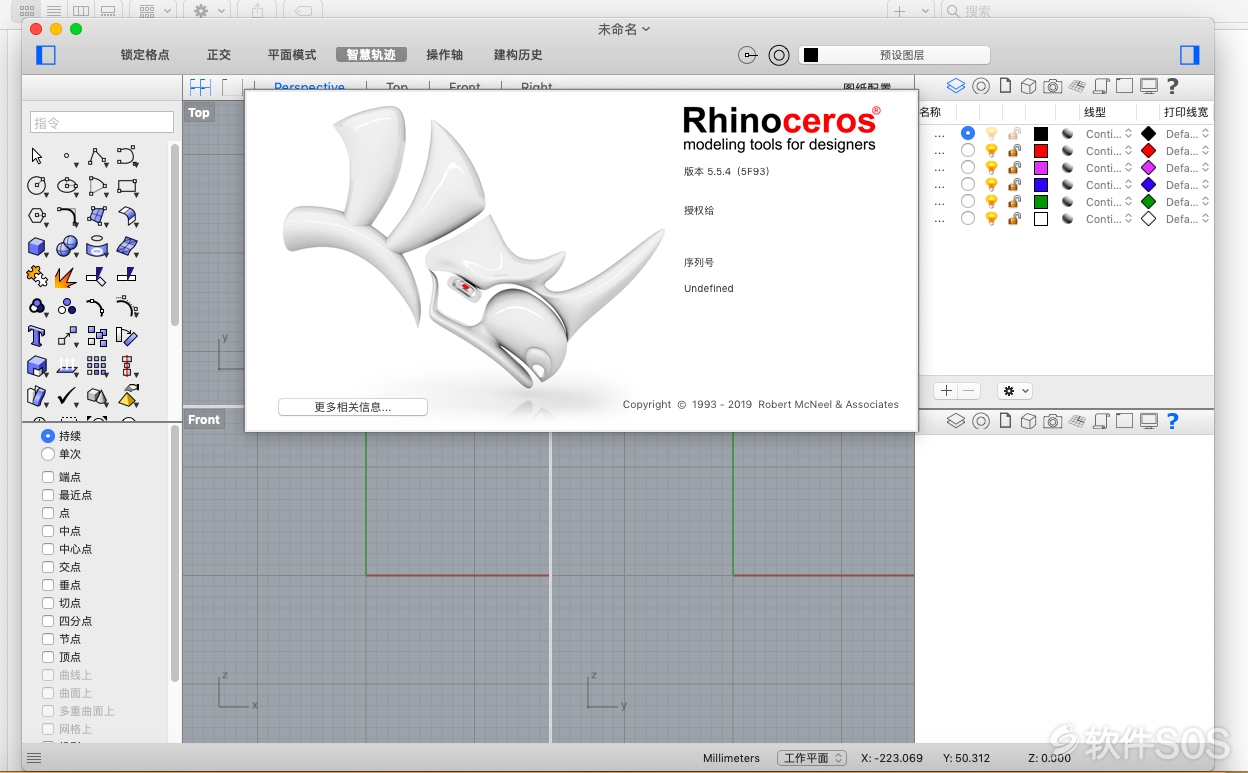The height and width of the screenshot is (773, 1248).
Task: Click the checkmark analysis tool
Action: [67, 396]
